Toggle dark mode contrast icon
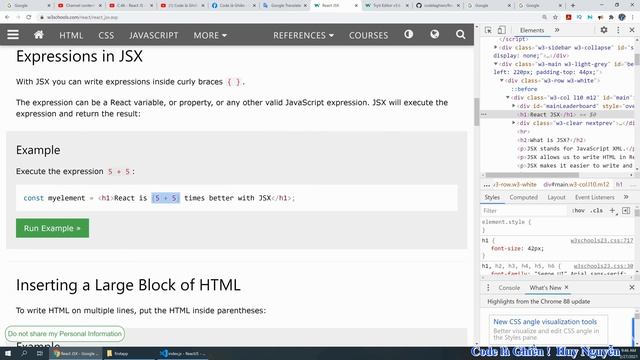This screenshot has height=360, width=640. (x=409, y=34)
